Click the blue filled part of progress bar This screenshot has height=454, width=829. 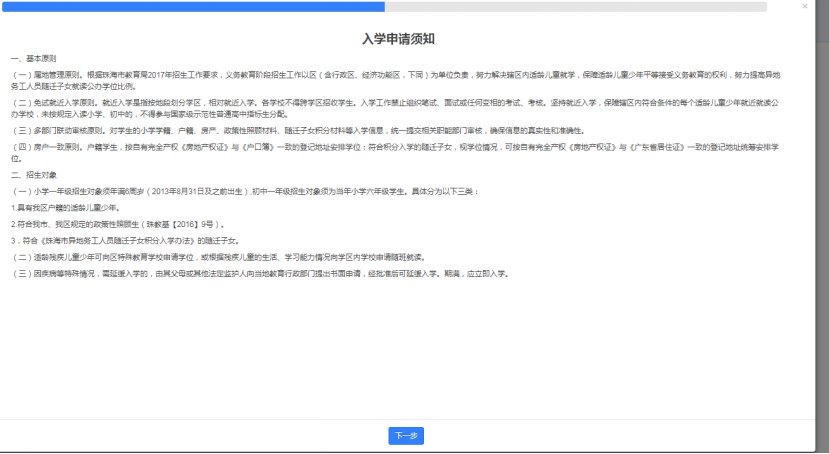[200, 6]
